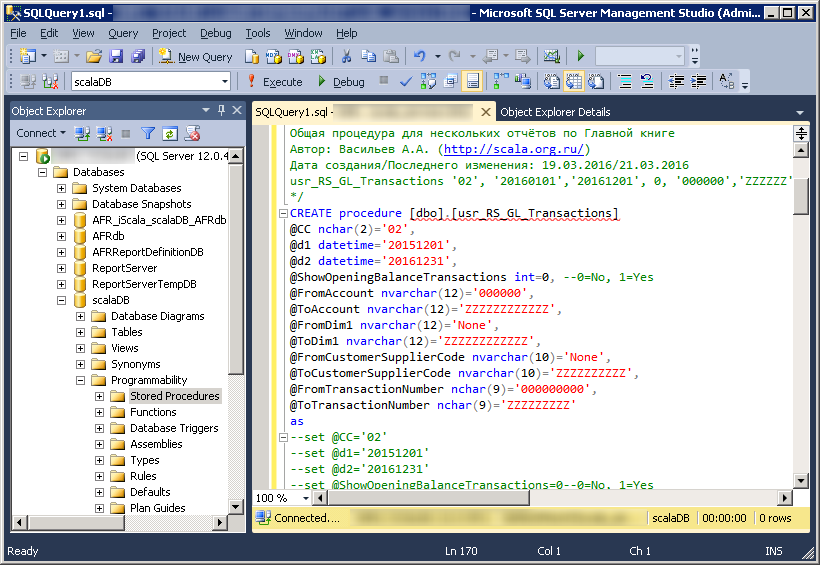Image resolution: width=820 pixels, height=565 pixels.
Task: Open the 100 % zoom dropdown
Action: [305, 498]
